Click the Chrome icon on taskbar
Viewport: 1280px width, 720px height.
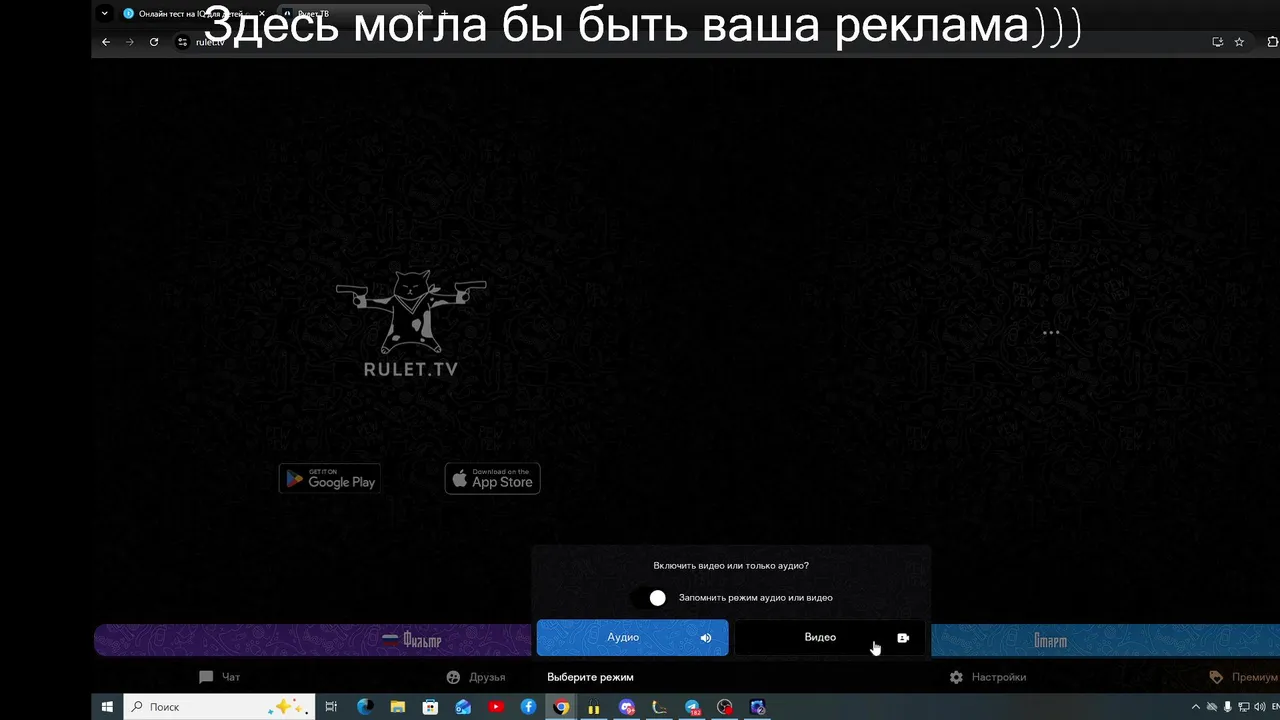[x=562, y=707]
